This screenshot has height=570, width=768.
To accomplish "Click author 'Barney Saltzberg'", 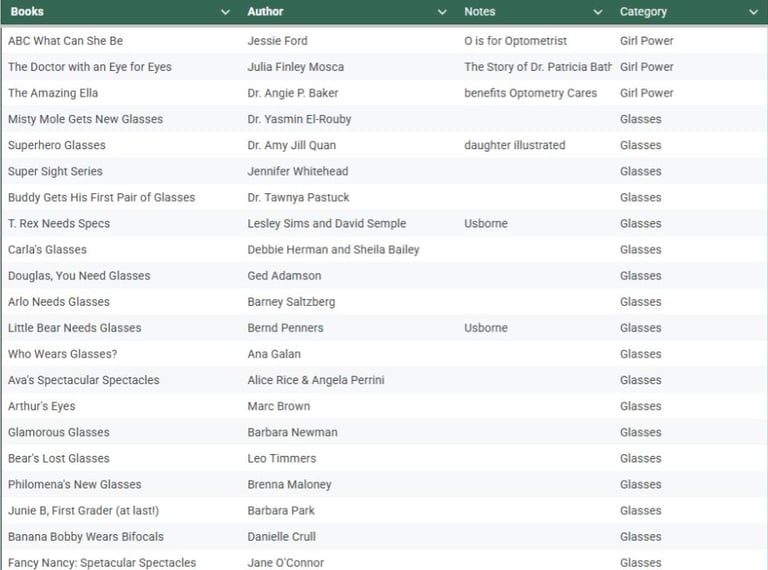I will (291, 302).
